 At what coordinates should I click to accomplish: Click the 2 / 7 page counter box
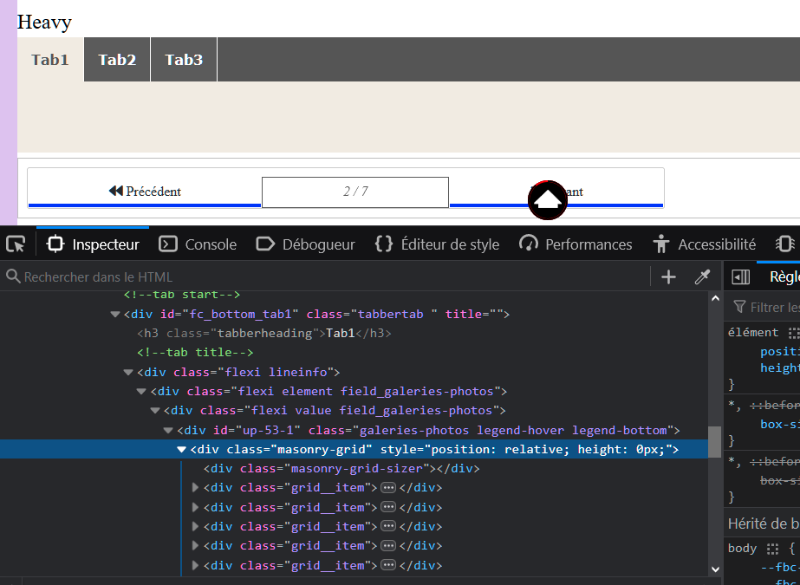355,192
